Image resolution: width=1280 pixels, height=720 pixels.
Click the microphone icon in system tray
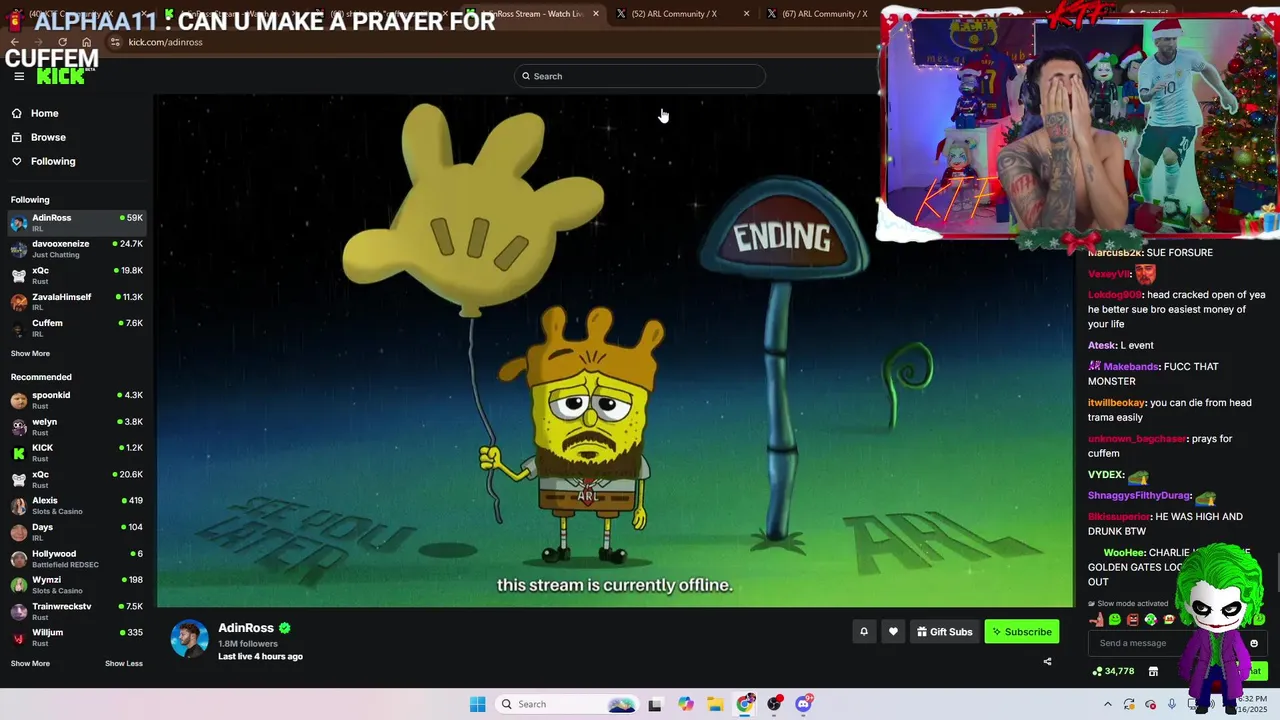[x=1172, y=704]
